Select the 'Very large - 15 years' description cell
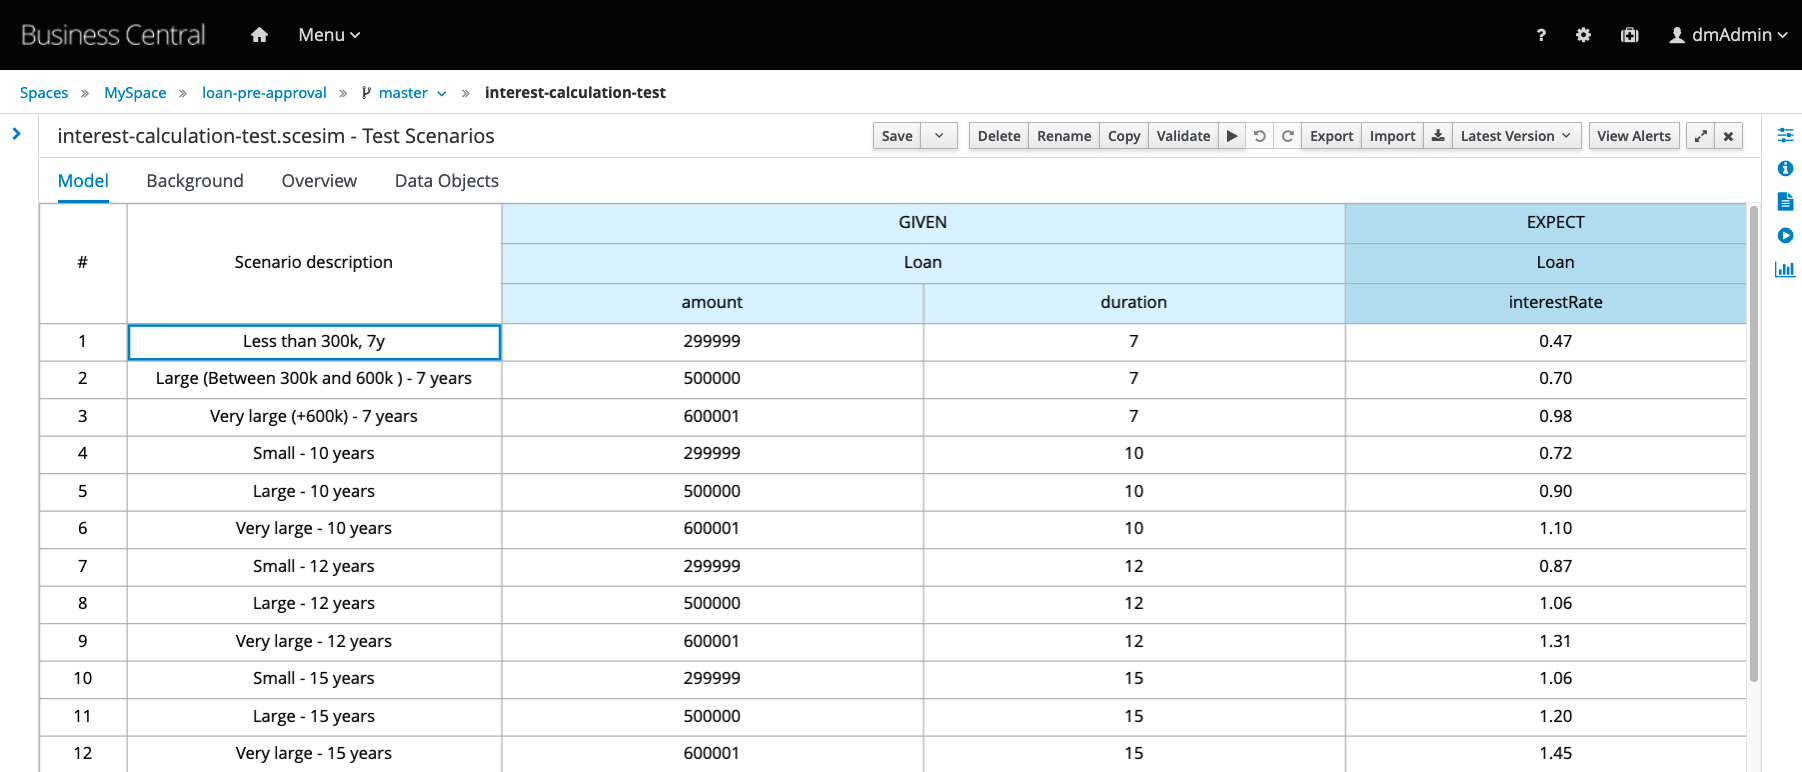 pos(314,754)
